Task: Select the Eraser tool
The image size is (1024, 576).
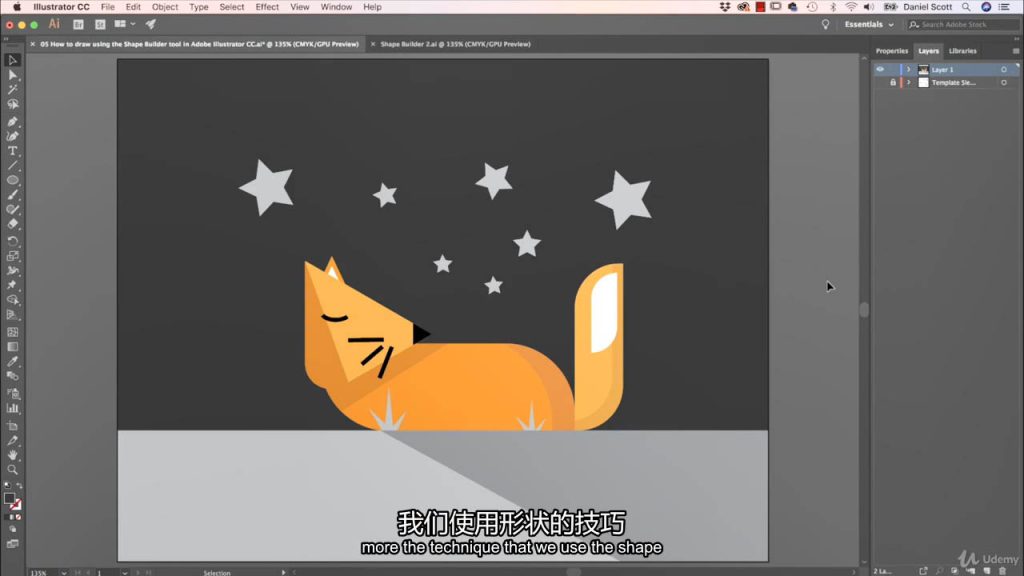Action: click(12, 223)
